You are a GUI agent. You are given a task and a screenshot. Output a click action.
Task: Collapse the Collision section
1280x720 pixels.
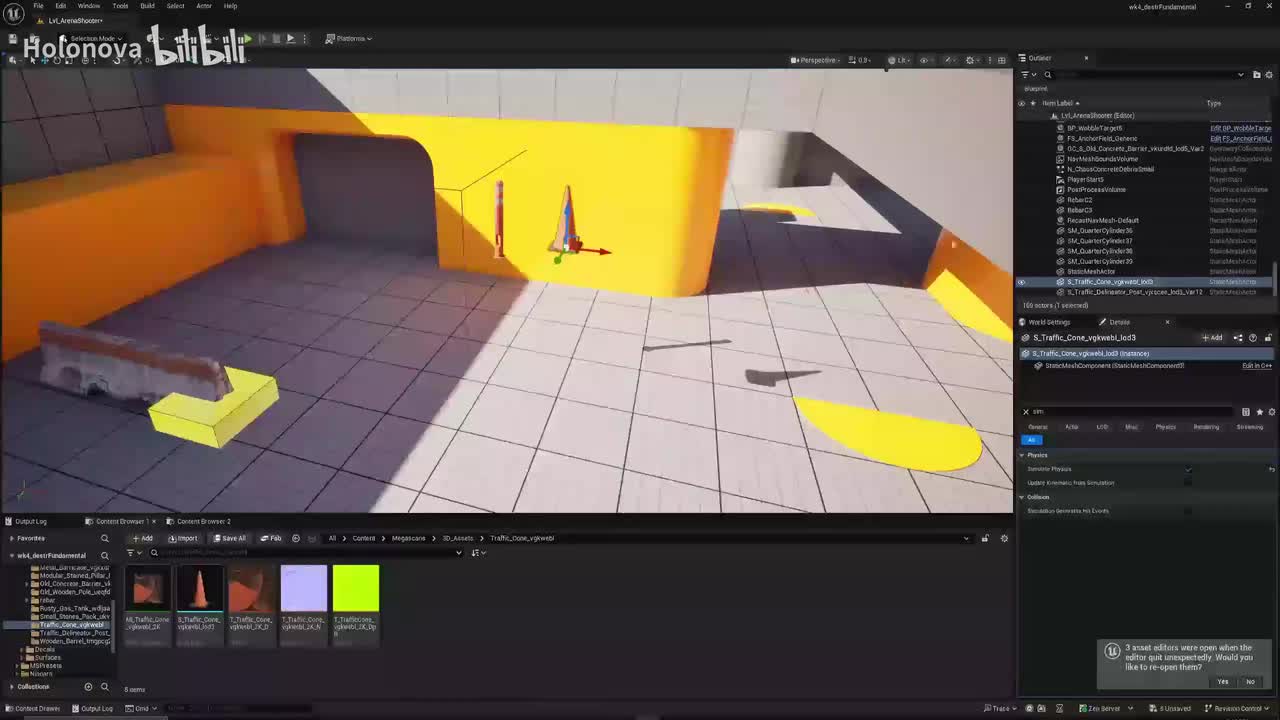(1022, 497)
